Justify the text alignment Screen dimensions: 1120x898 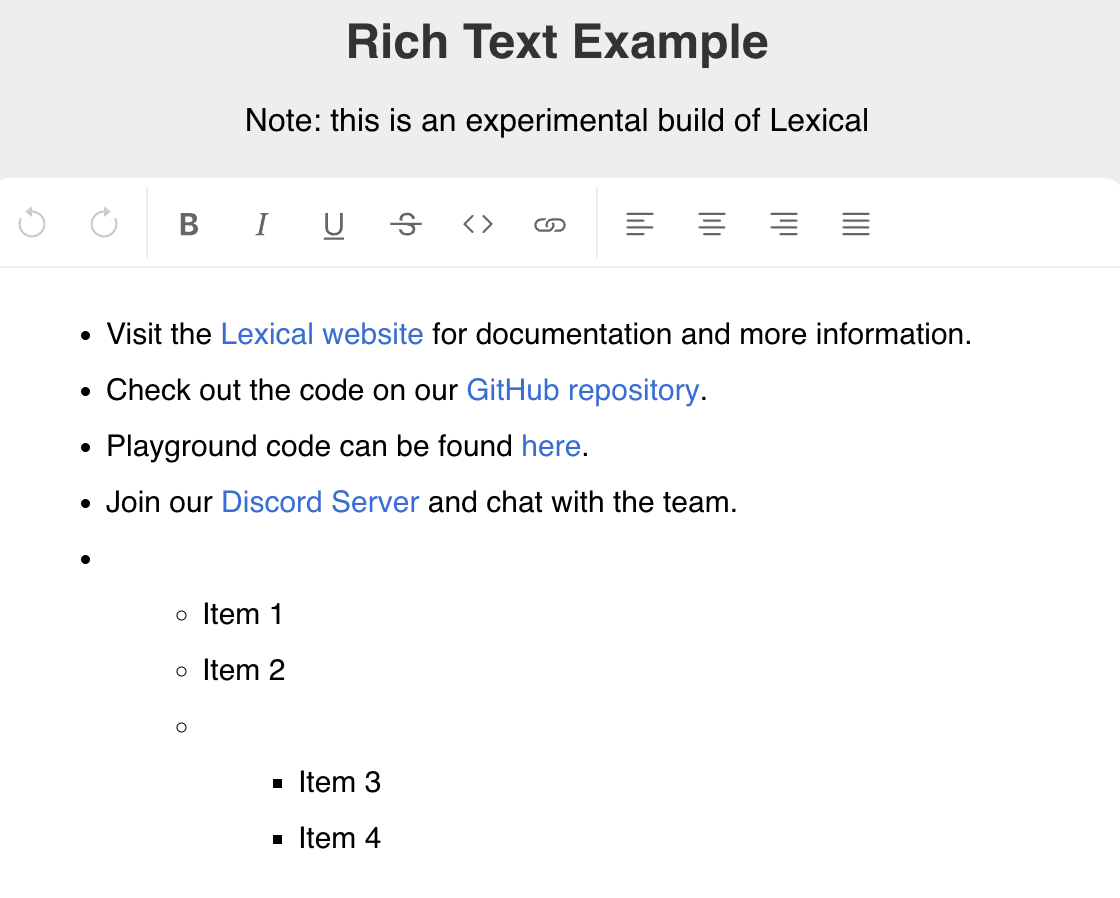click(856, 224)
